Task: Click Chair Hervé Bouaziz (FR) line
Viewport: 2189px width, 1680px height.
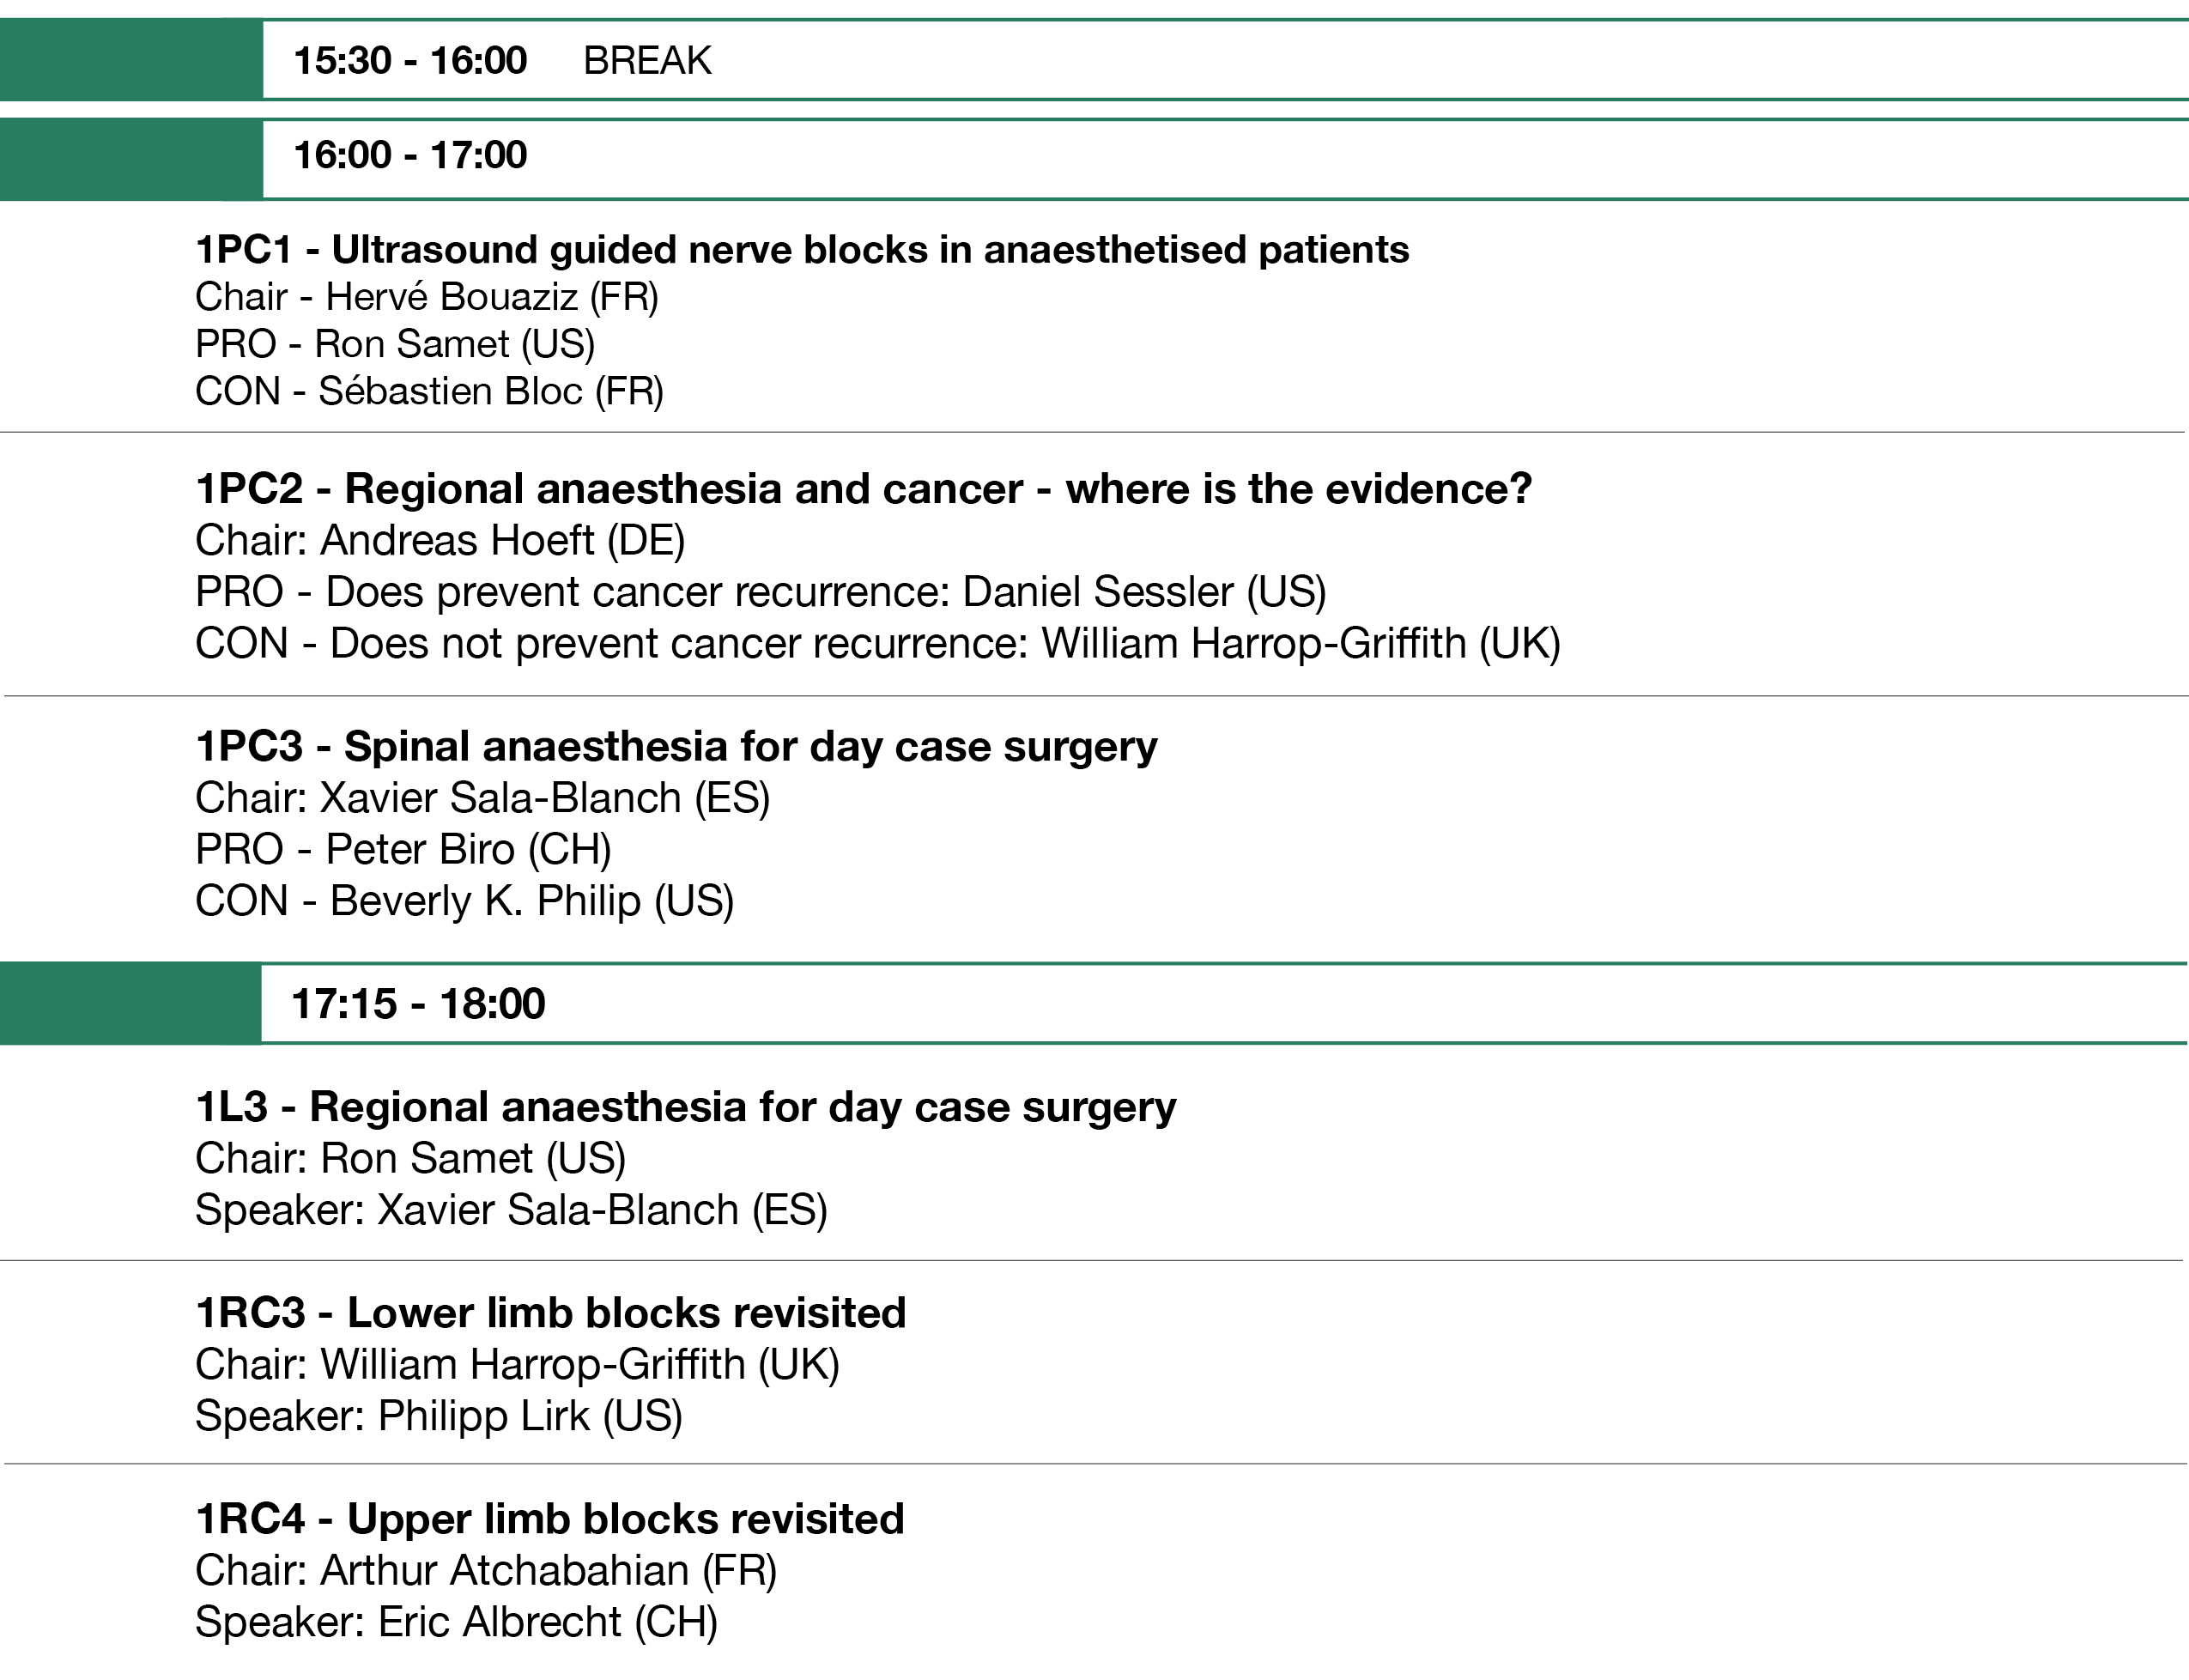Action: [426, 297]
